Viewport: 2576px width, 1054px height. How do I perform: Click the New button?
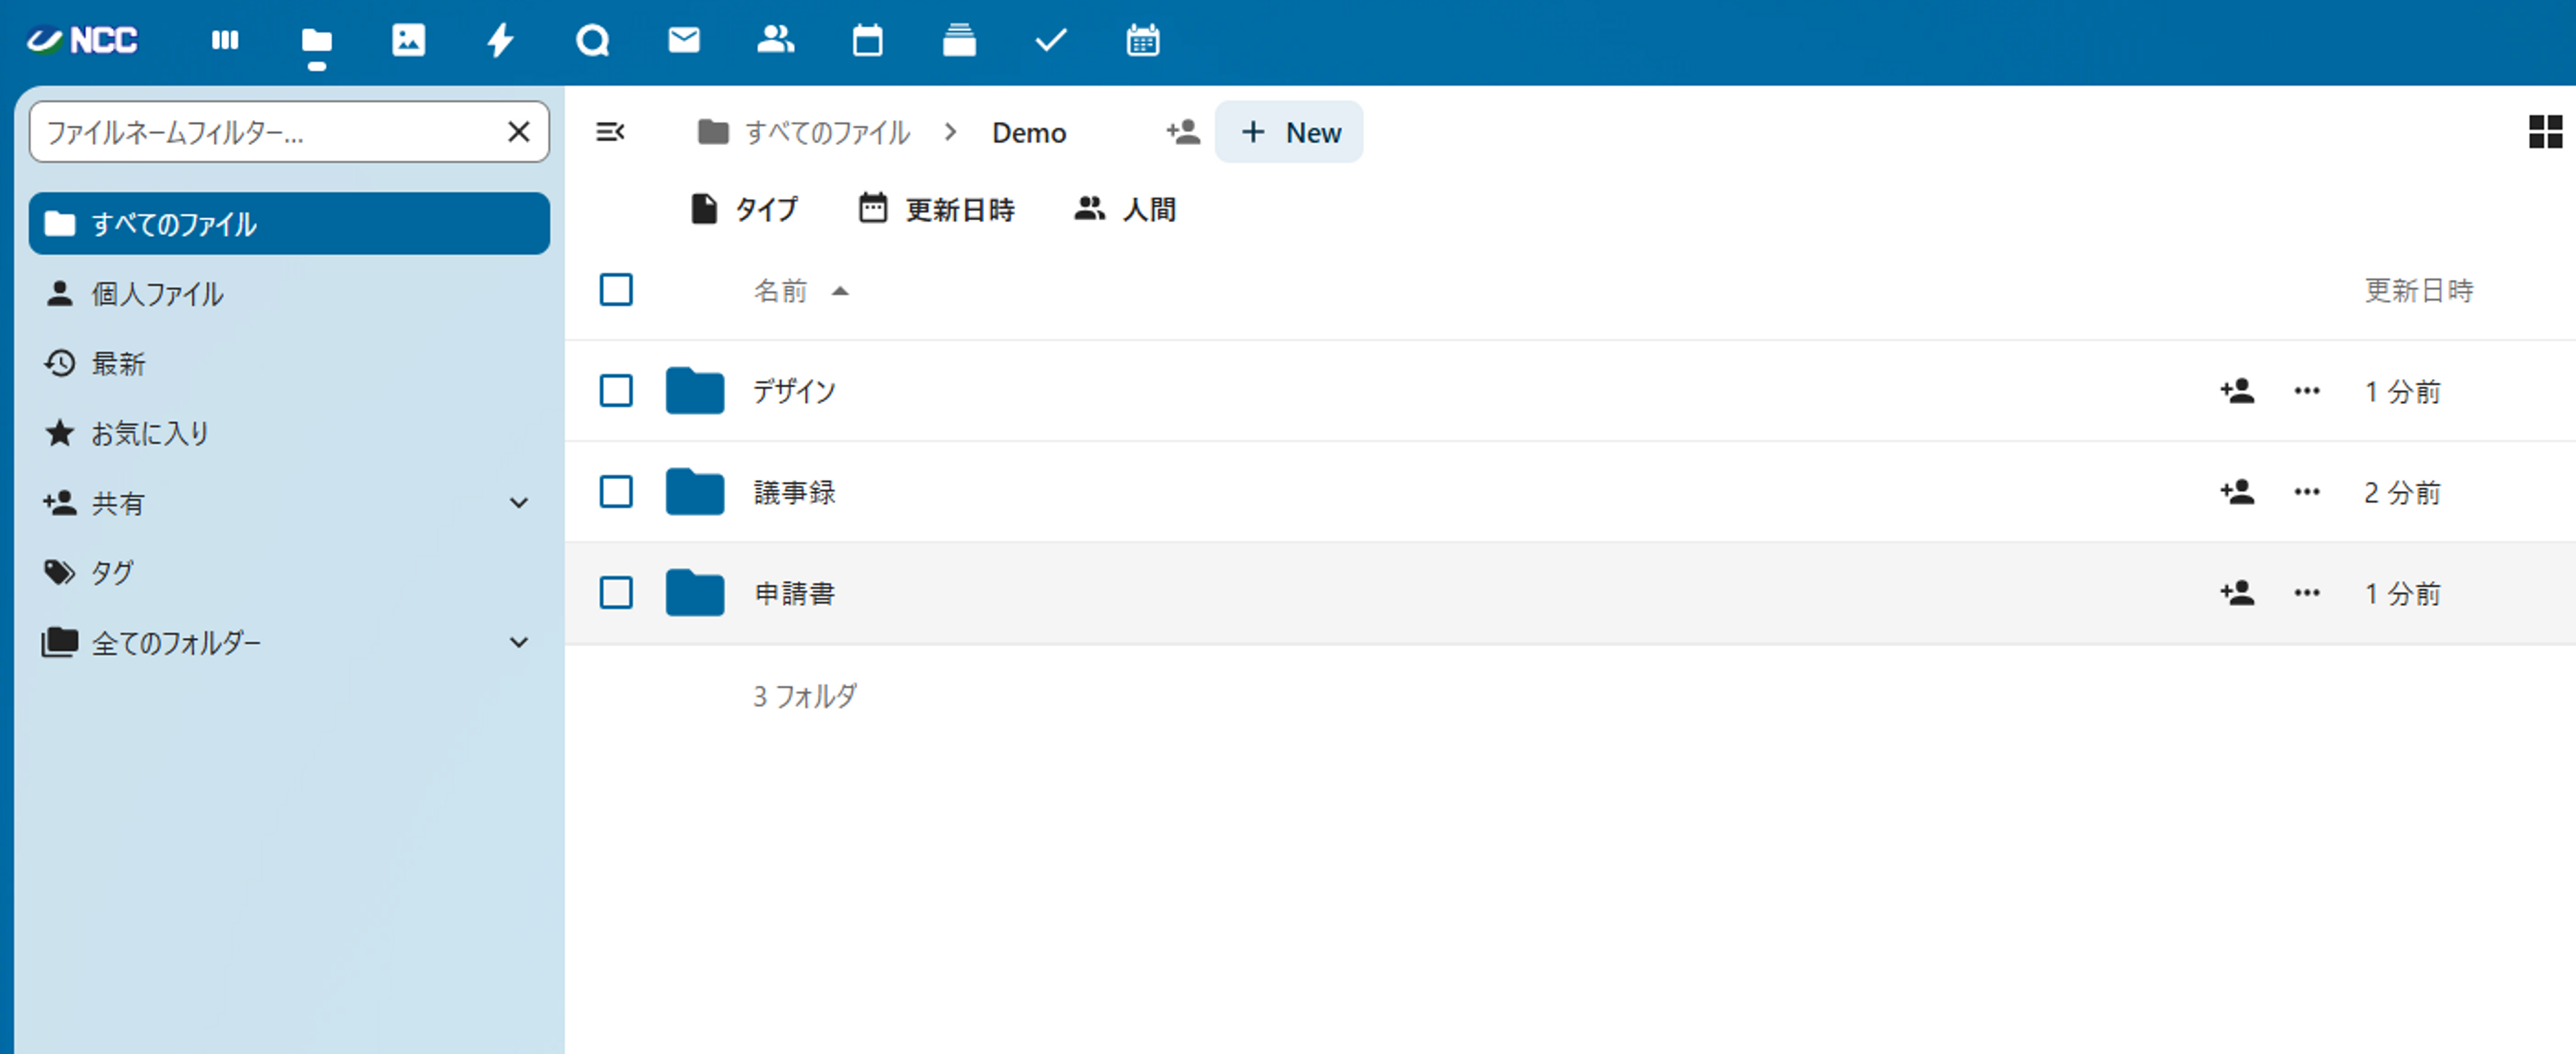1289,132
